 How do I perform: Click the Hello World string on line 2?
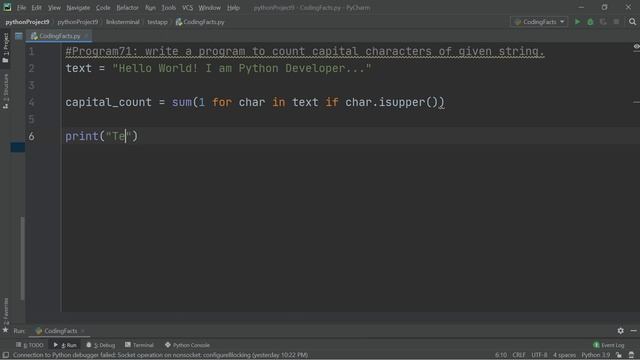point(242,68)
